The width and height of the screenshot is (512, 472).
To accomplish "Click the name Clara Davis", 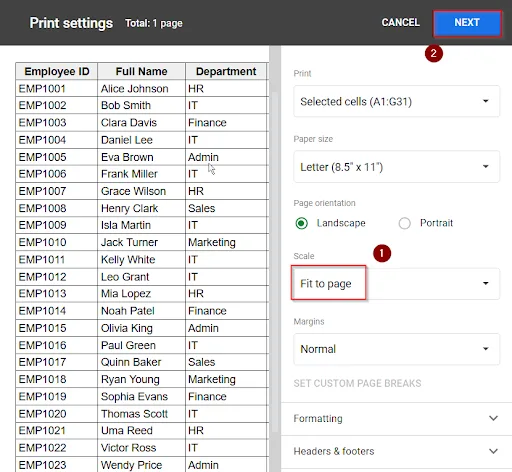I will click(129, 123).
